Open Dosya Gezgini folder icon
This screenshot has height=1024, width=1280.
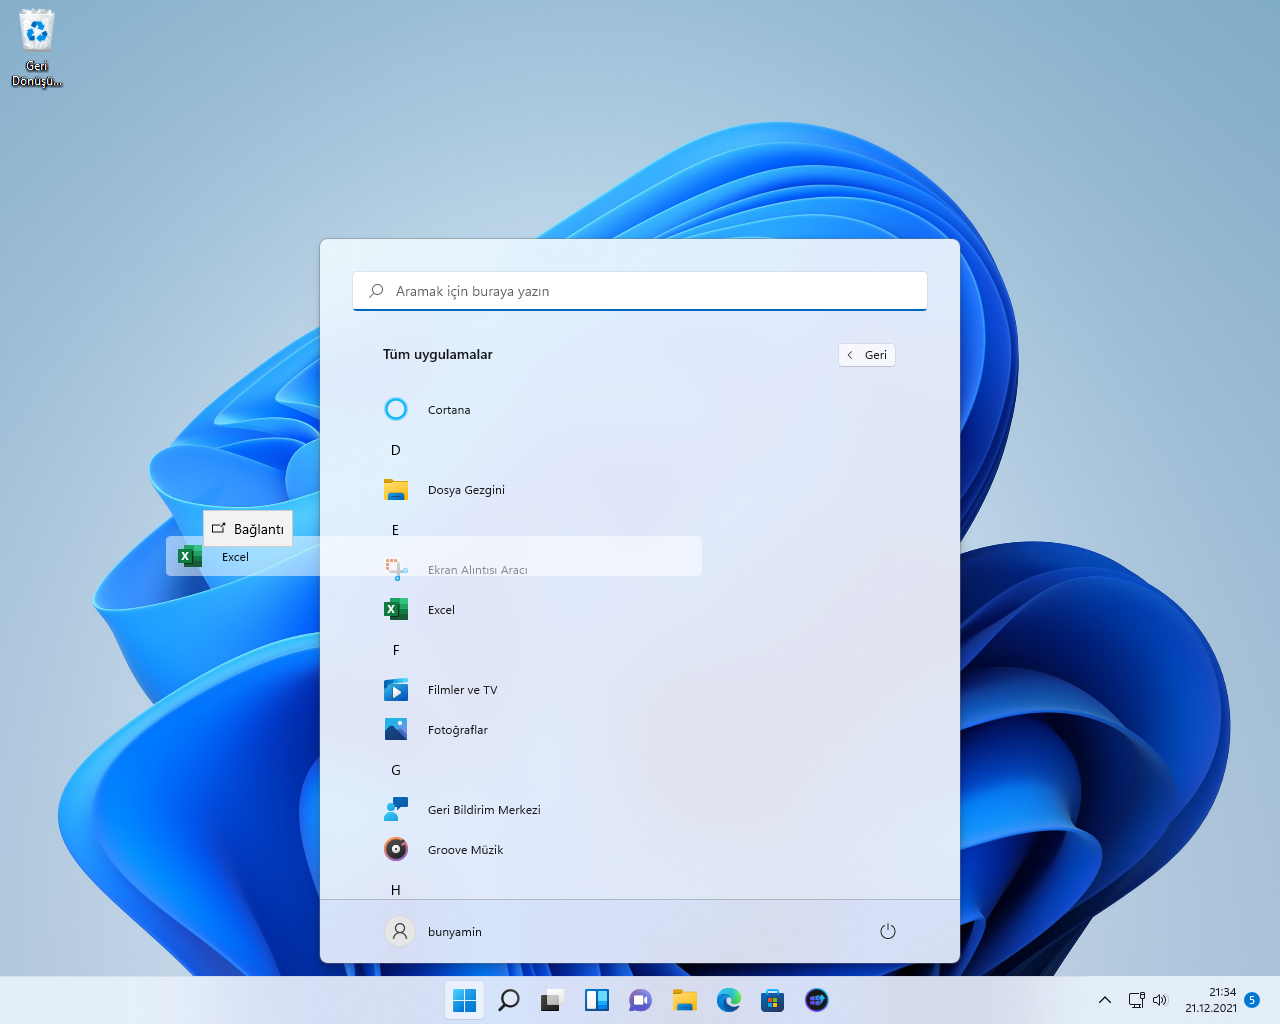point(396,490)
